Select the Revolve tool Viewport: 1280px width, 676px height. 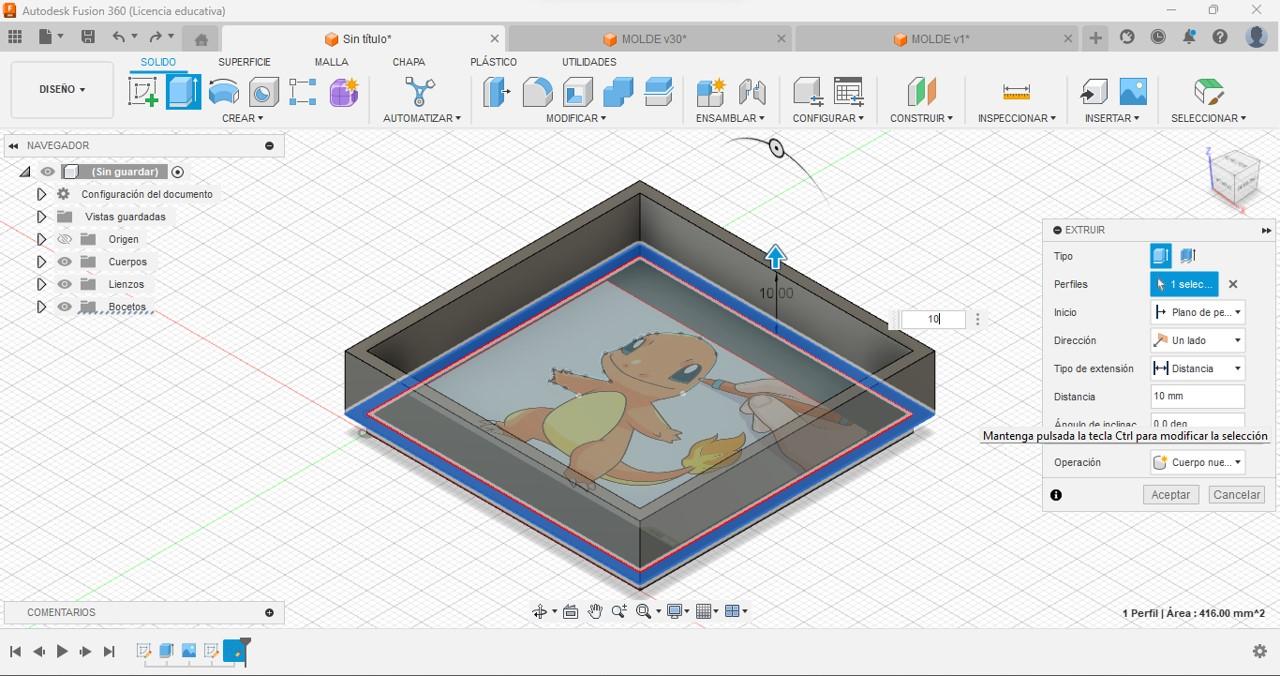tap(224, 92)
